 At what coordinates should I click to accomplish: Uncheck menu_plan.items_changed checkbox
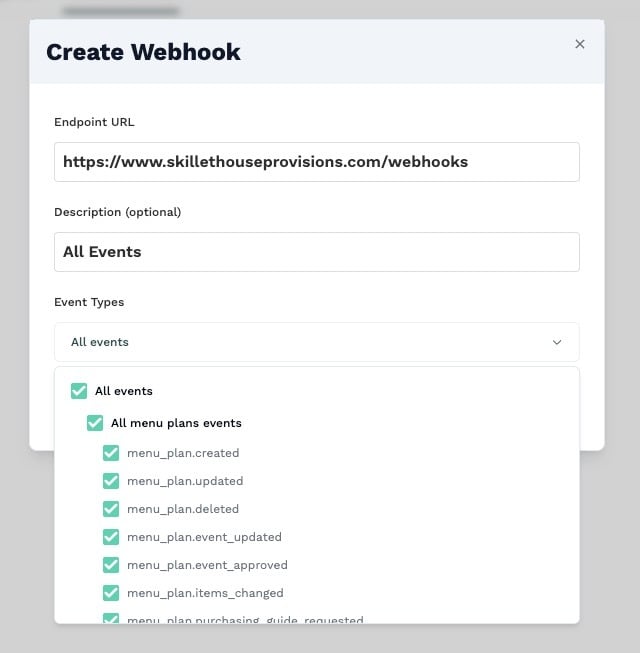click(111, 593)
